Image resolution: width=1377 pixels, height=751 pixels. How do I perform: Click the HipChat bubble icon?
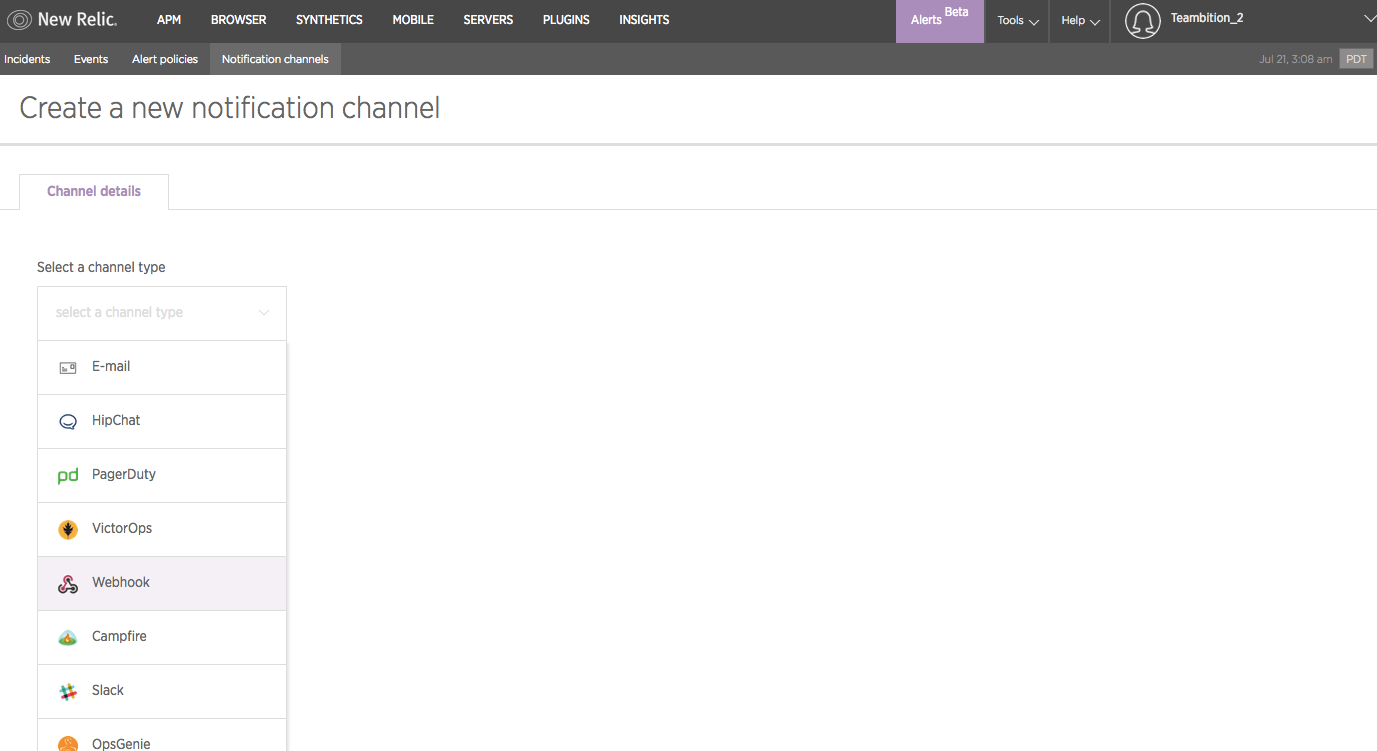68,422
